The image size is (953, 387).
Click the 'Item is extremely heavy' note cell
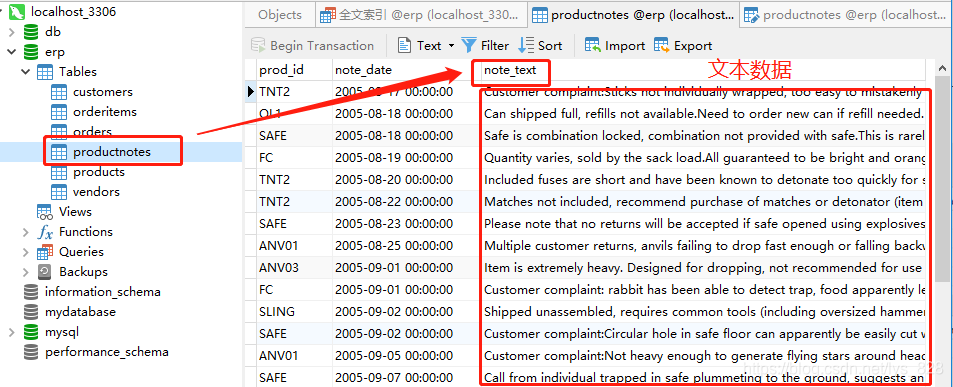[x=704, y=268]
